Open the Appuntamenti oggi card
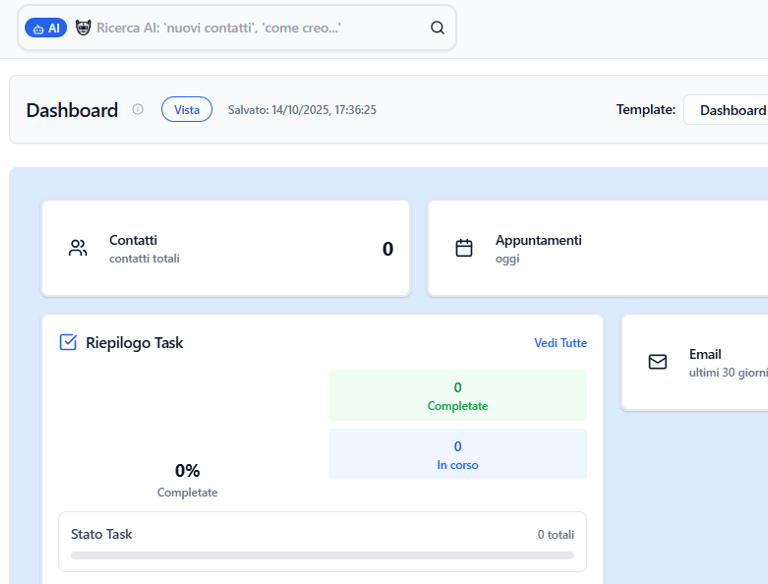The image size is (768, 584). click(598, 248)
